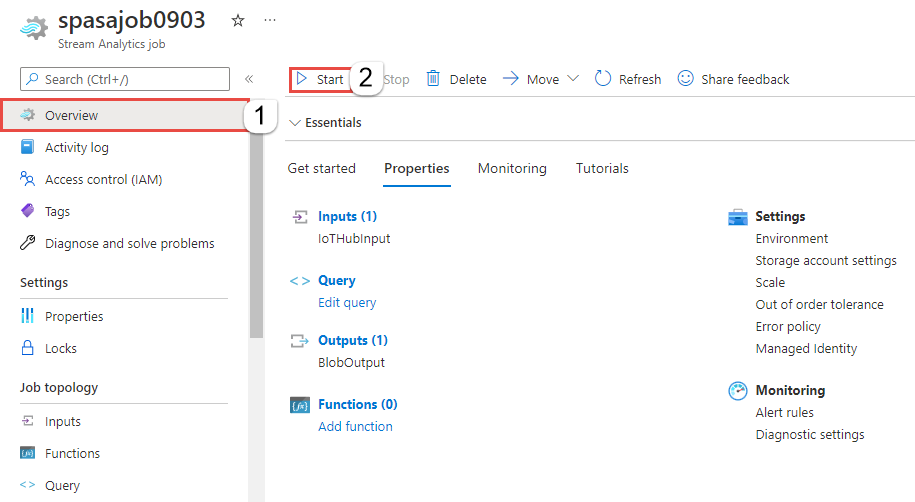Open Diagnostic settings
915x502 pixels.
coord(810,434)
